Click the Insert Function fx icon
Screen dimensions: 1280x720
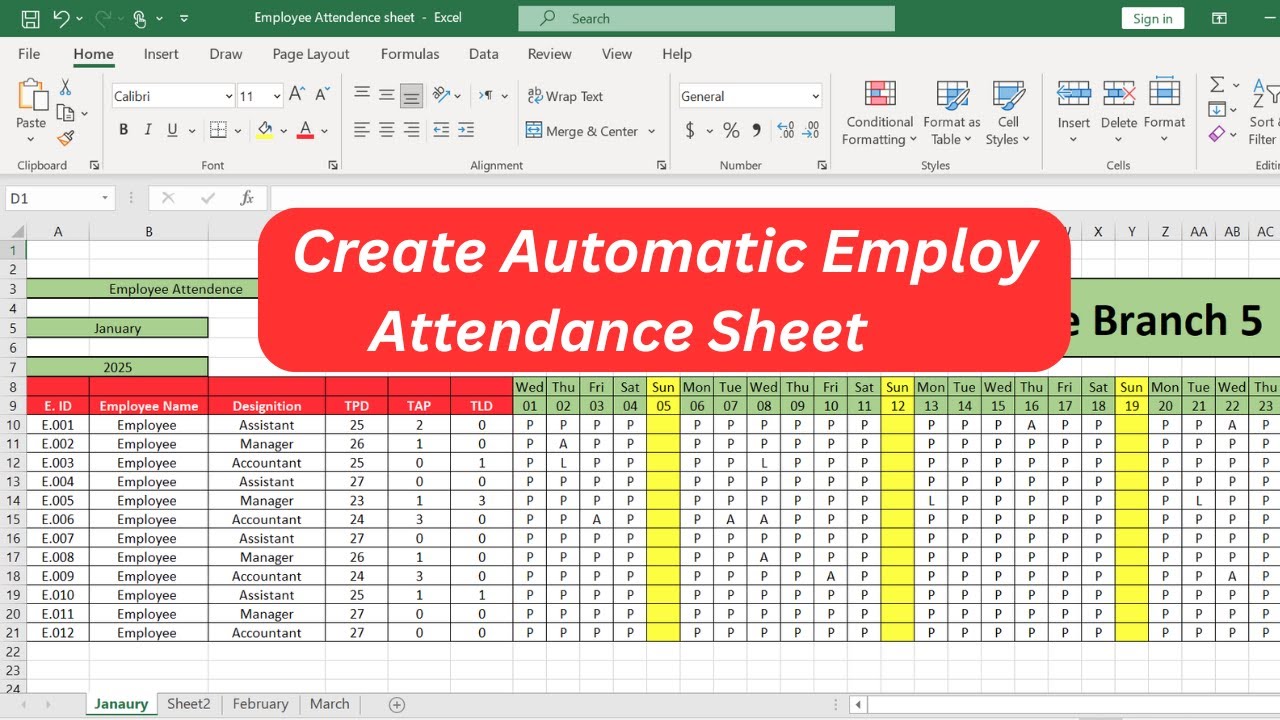click(247, 198)
